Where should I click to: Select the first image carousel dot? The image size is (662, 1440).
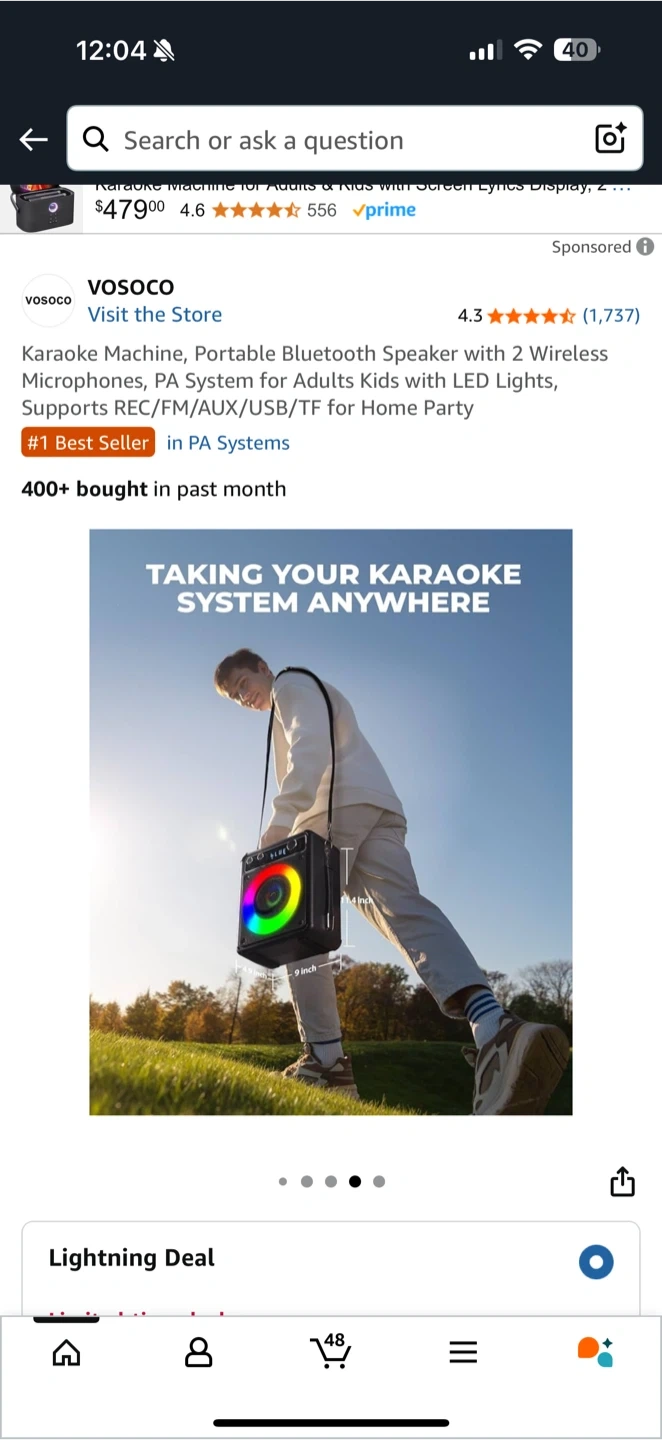(283, 1181)
